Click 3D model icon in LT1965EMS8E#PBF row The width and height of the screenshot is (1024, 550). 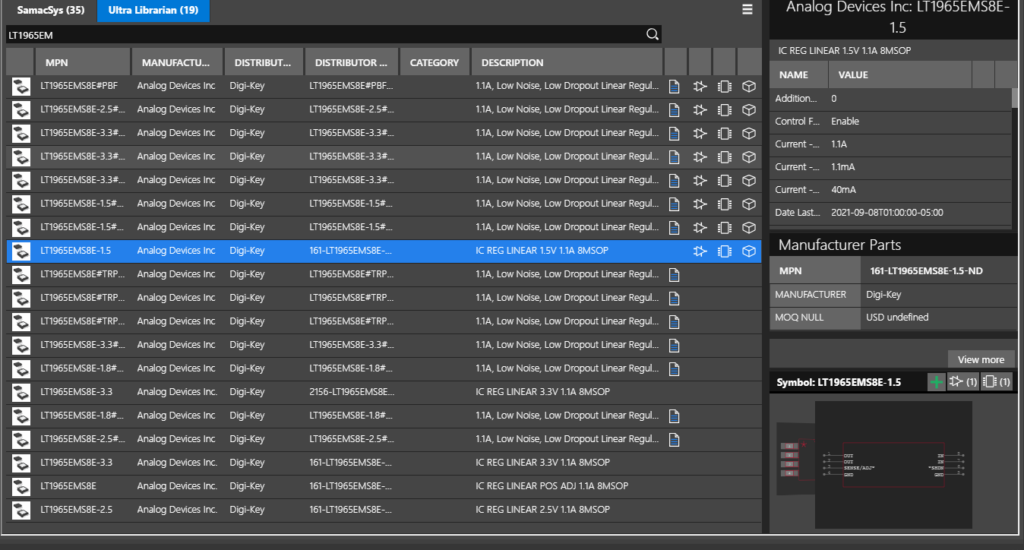[x=749, y=86]
